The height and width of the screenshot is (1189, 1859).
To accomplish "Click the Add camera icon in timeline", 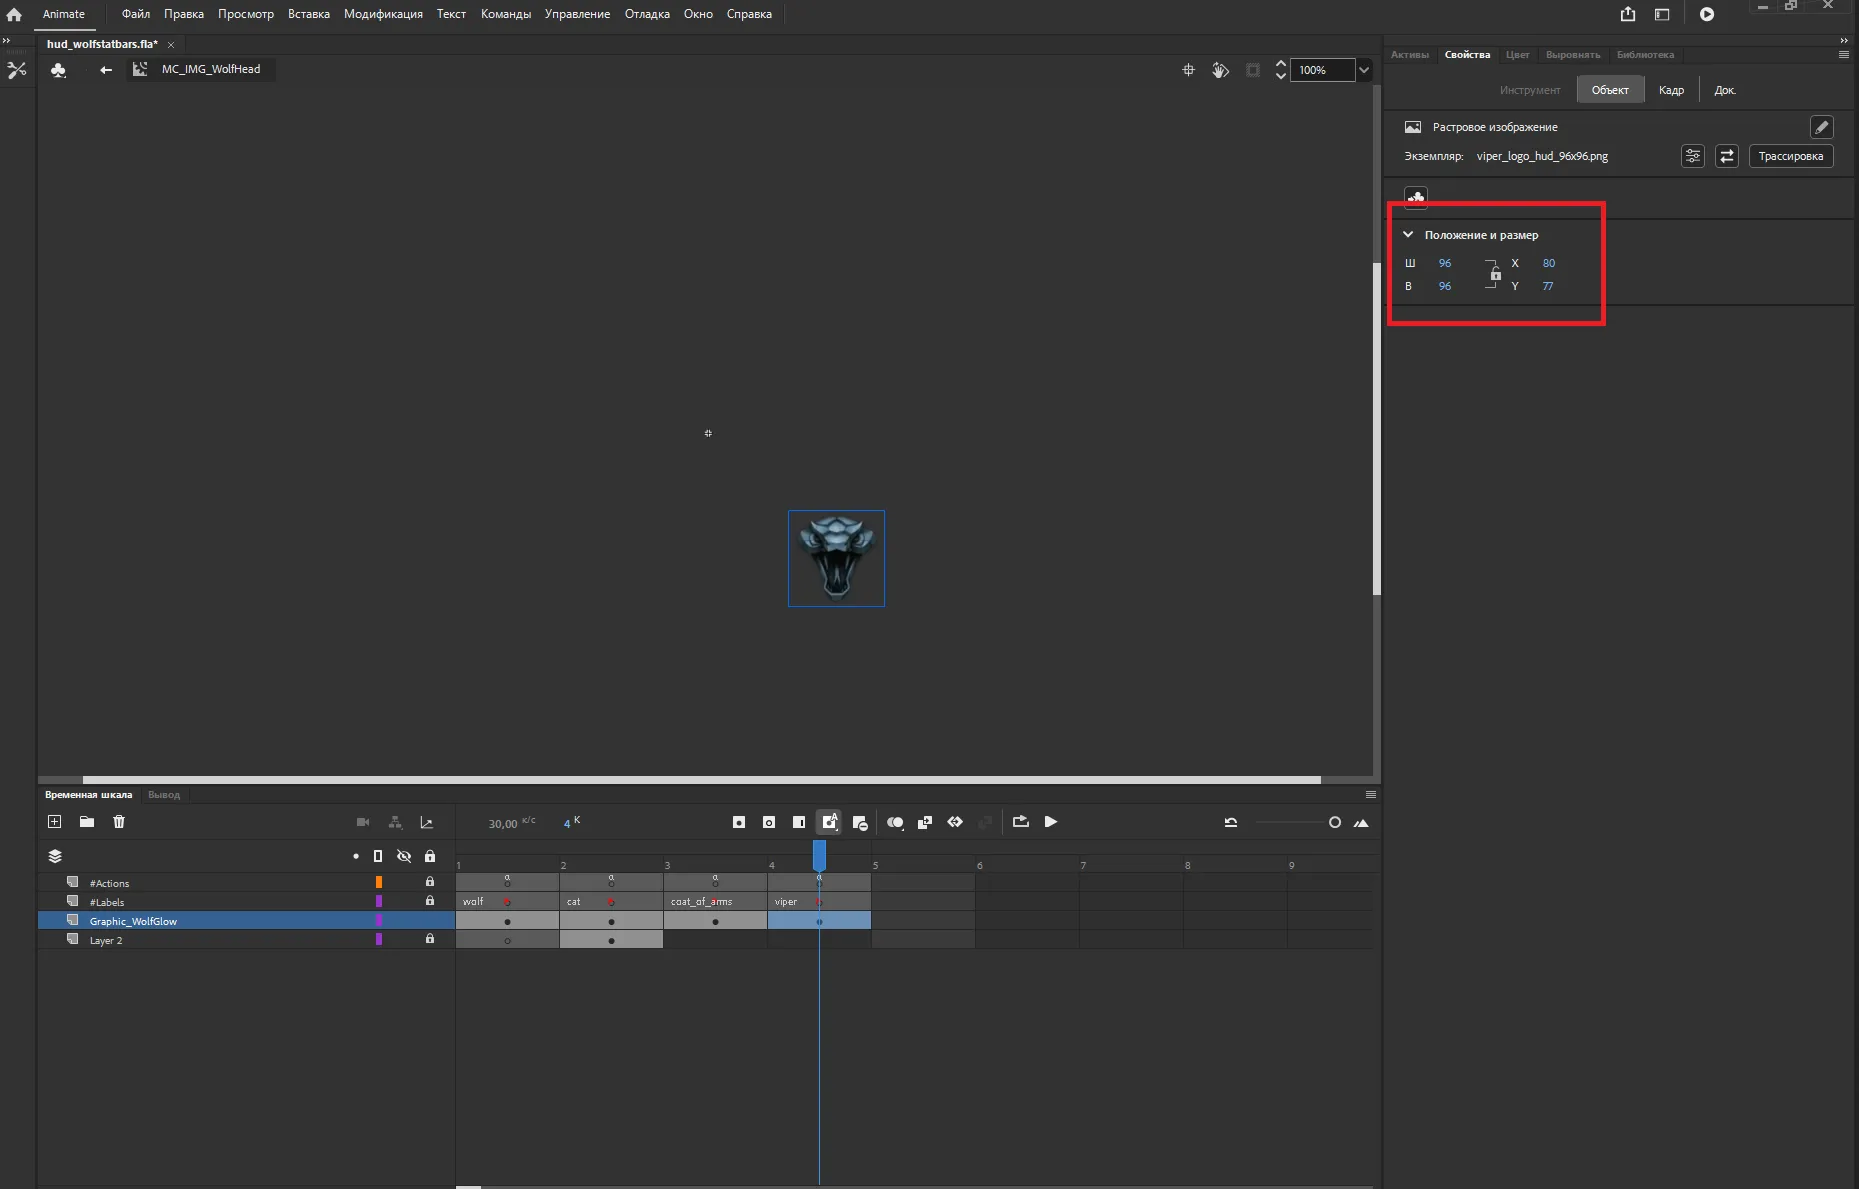I will coord(362,822).
